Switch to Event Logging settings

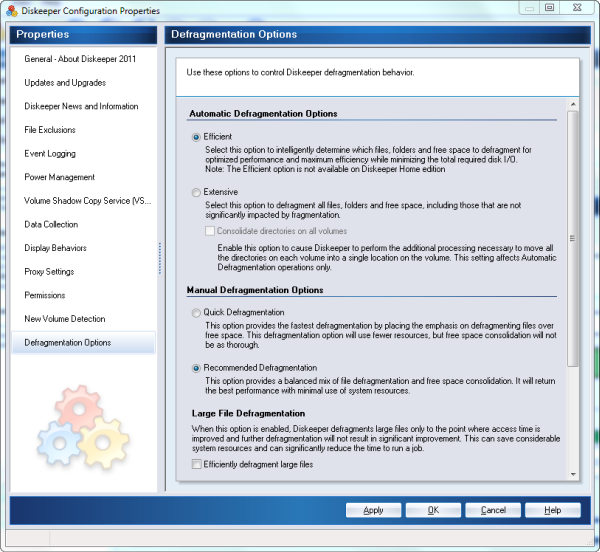(x=50, y=154)
